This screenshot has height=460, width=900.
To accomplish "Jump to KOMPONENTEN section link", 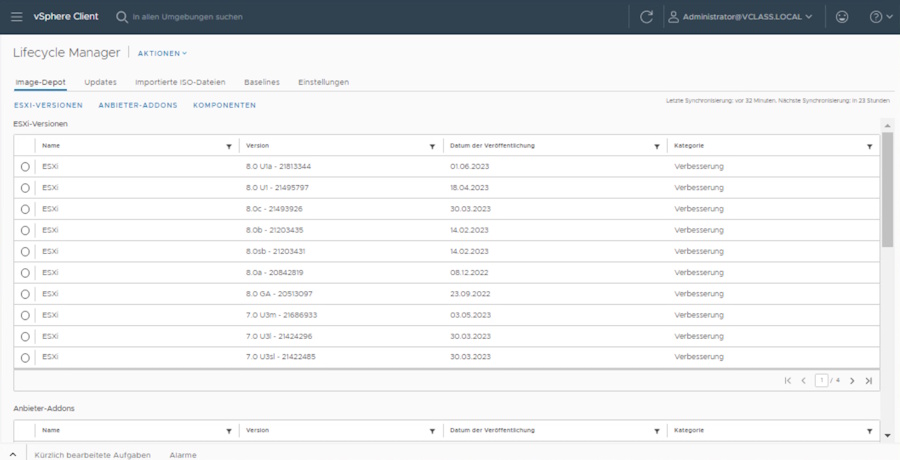I will point(224,105).
